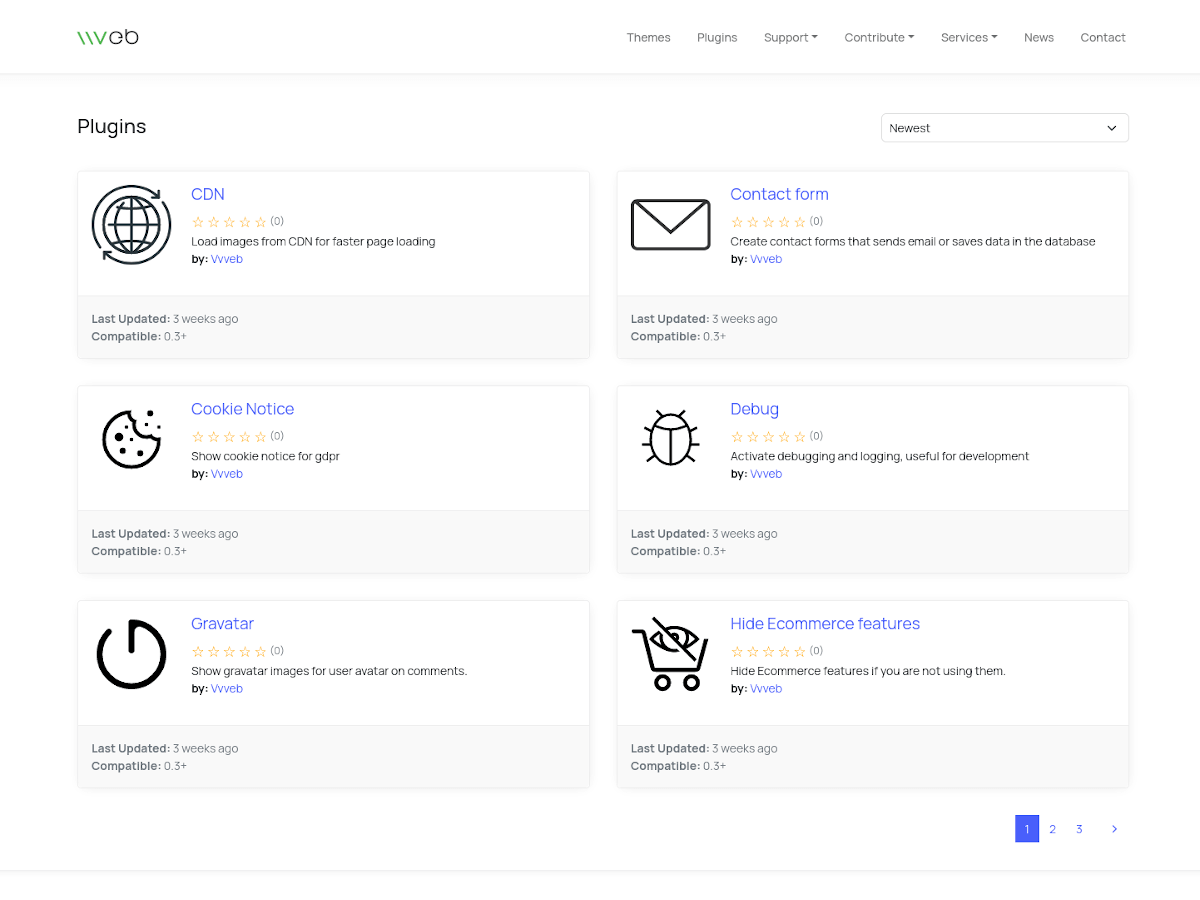Expand the Contribute menu dropdown
The width and height of the screenshot is (1200, 900).
[x=879, y=37]
